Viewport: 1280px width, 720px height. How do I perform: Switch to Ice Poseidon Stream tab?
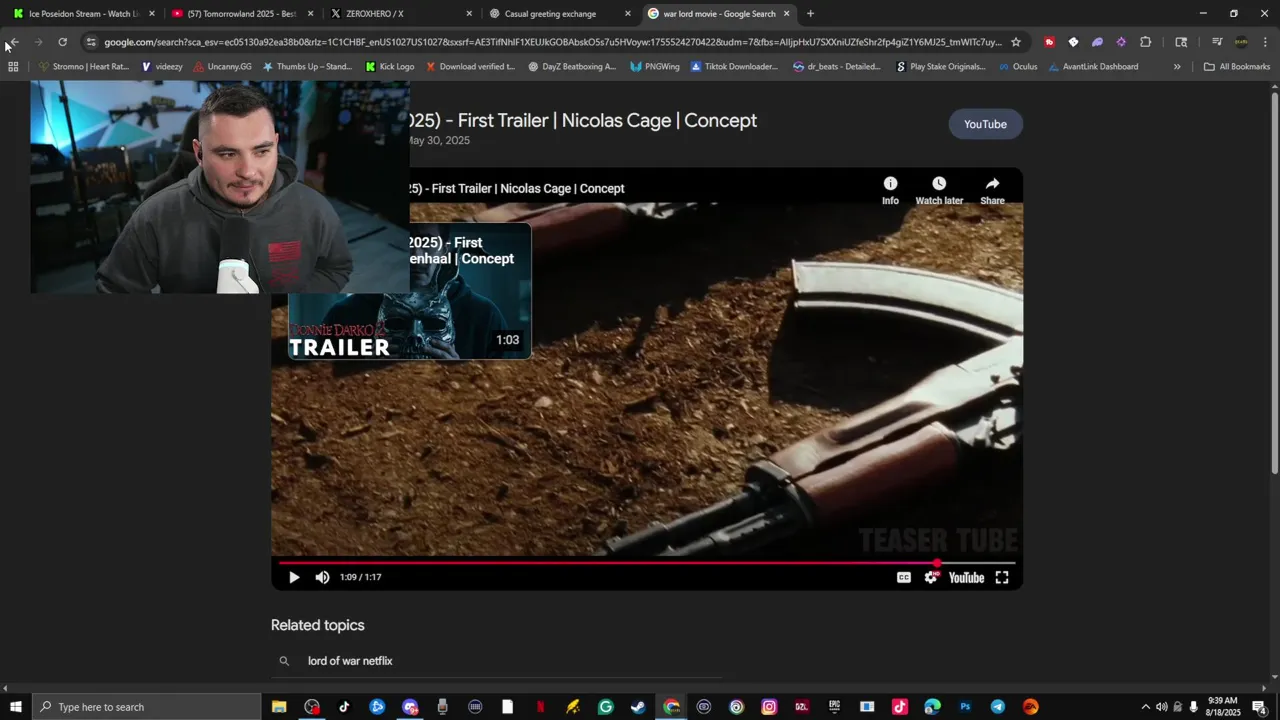click(84, 14)
